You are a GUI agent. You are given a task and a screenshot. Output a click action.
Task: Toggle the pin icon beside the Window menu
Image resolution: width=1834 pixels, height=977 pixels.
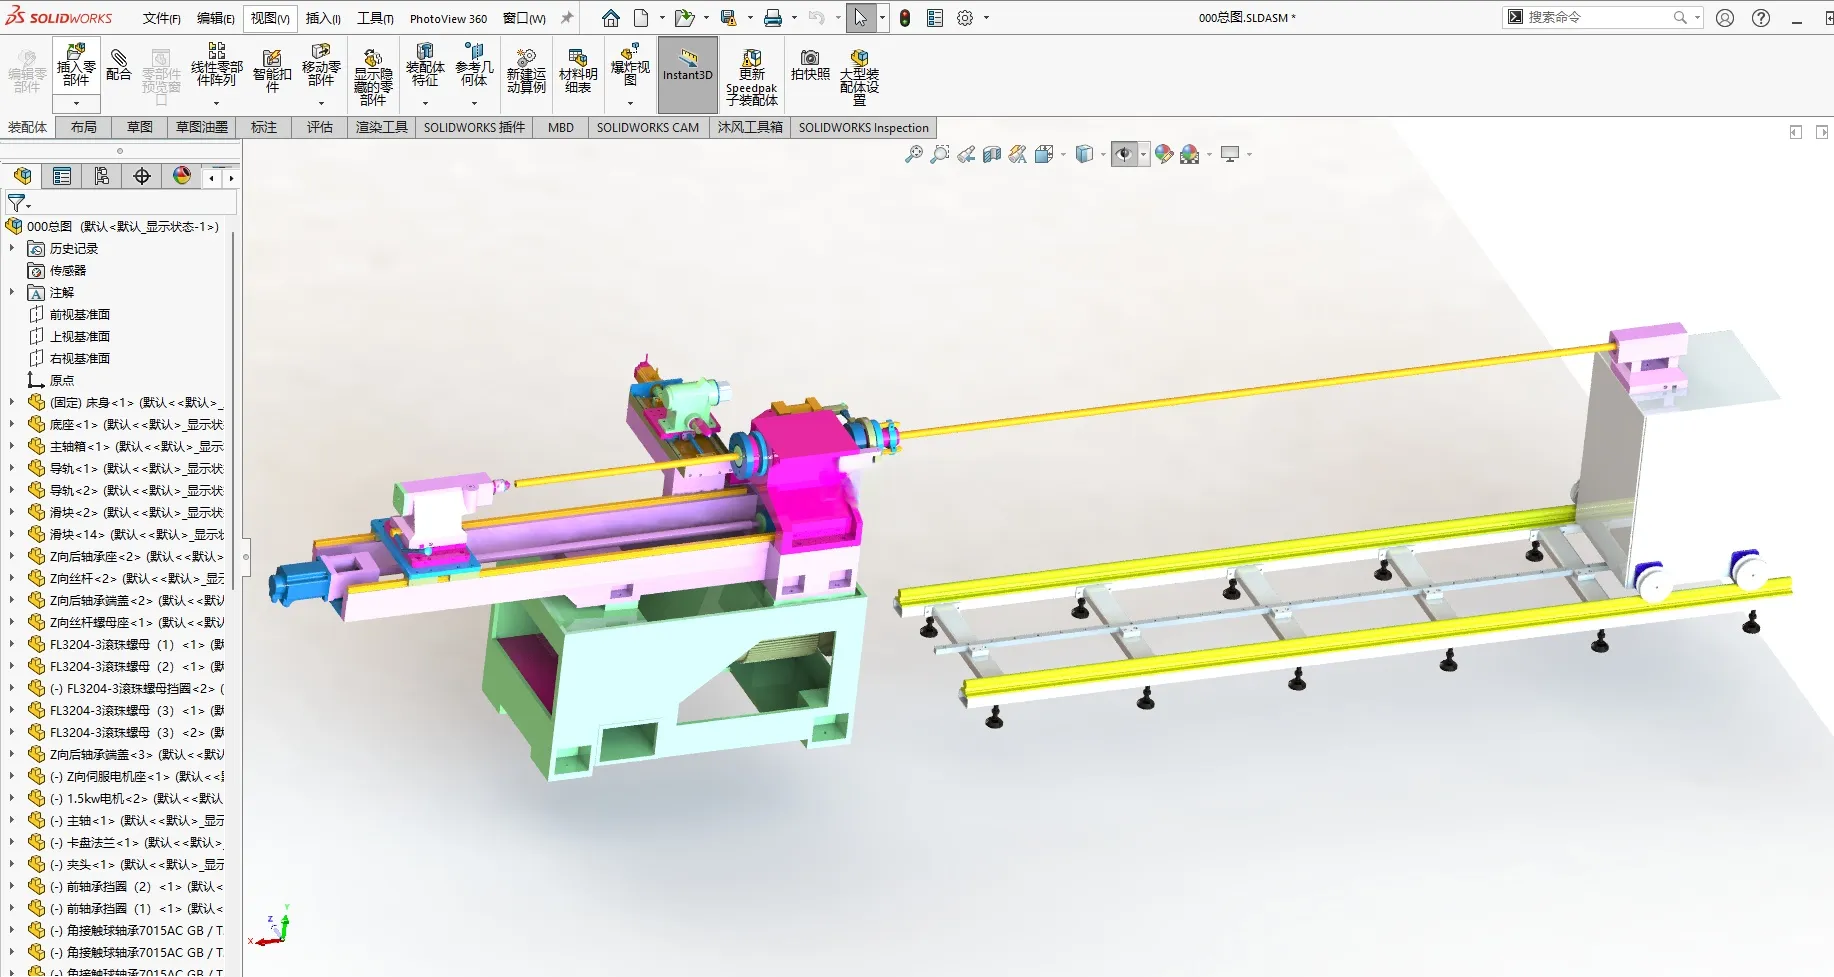(x=567, y=18)
